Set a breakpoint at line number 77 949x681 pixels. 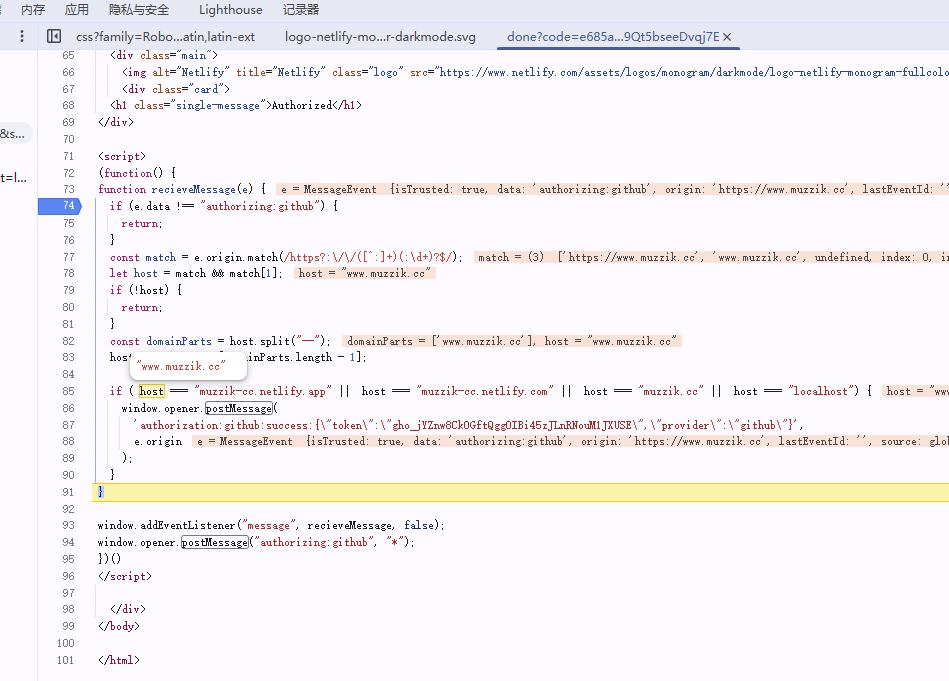coord(68,257)
